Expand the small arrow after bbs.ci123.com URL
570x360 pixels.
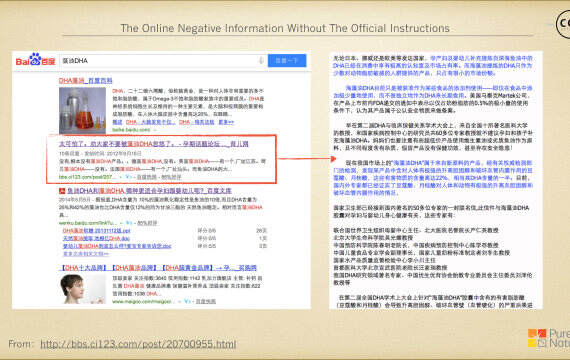[x=121, y=177]
